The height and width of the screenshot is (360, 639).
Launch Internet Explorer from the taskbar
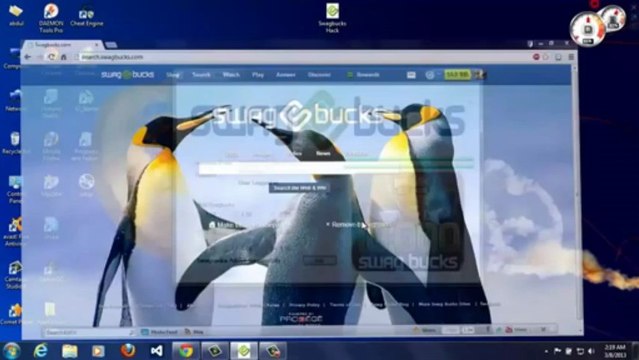tap(40, 351)
